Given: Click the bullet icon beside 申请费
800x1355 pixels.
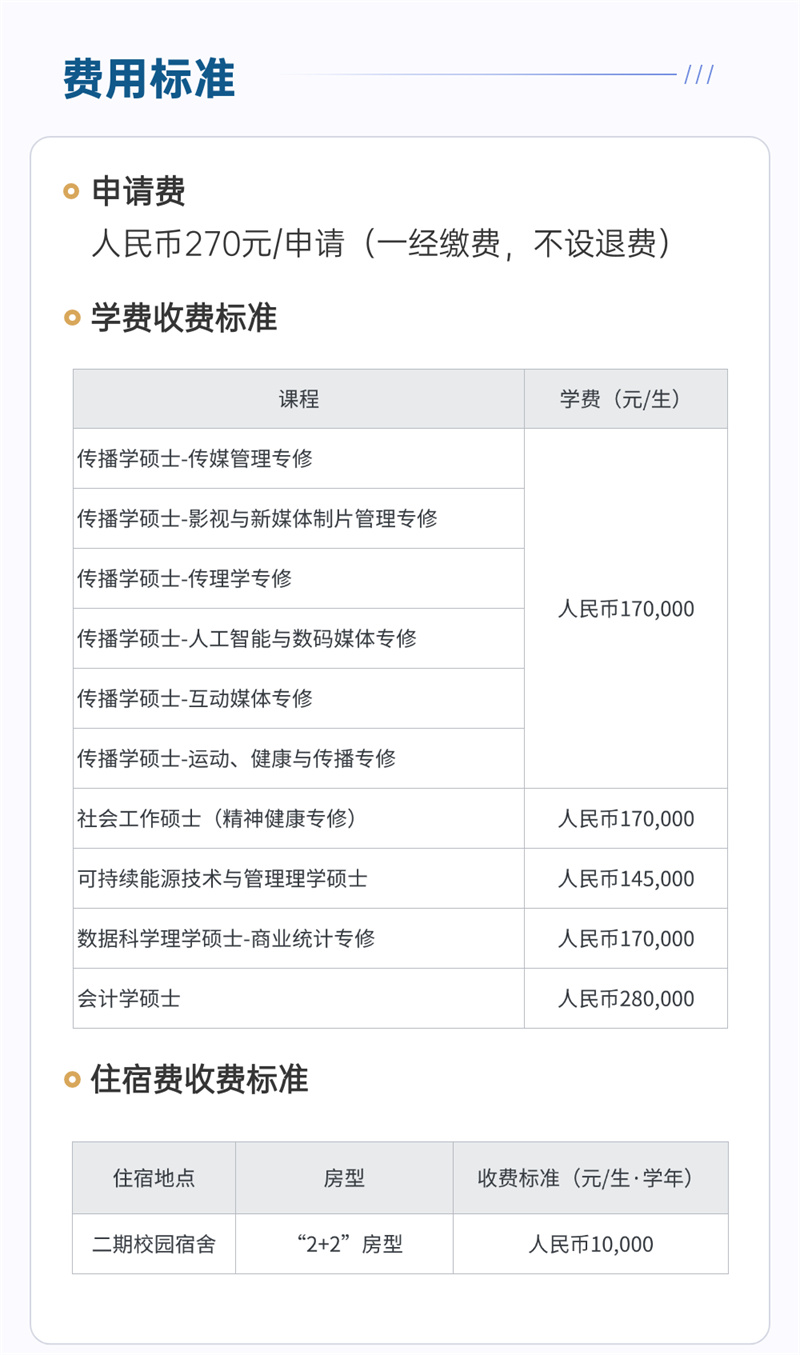Looking at the screenshot, I should [71, 191].
